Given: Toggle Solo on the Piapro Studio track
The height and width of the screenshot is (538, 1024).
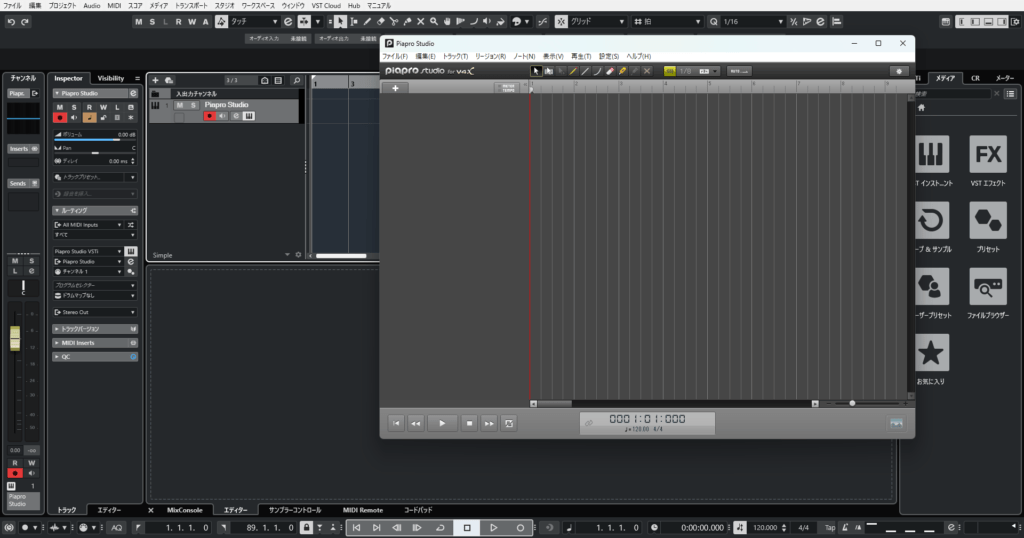Looking at the screenshot, I should point(193,105).
